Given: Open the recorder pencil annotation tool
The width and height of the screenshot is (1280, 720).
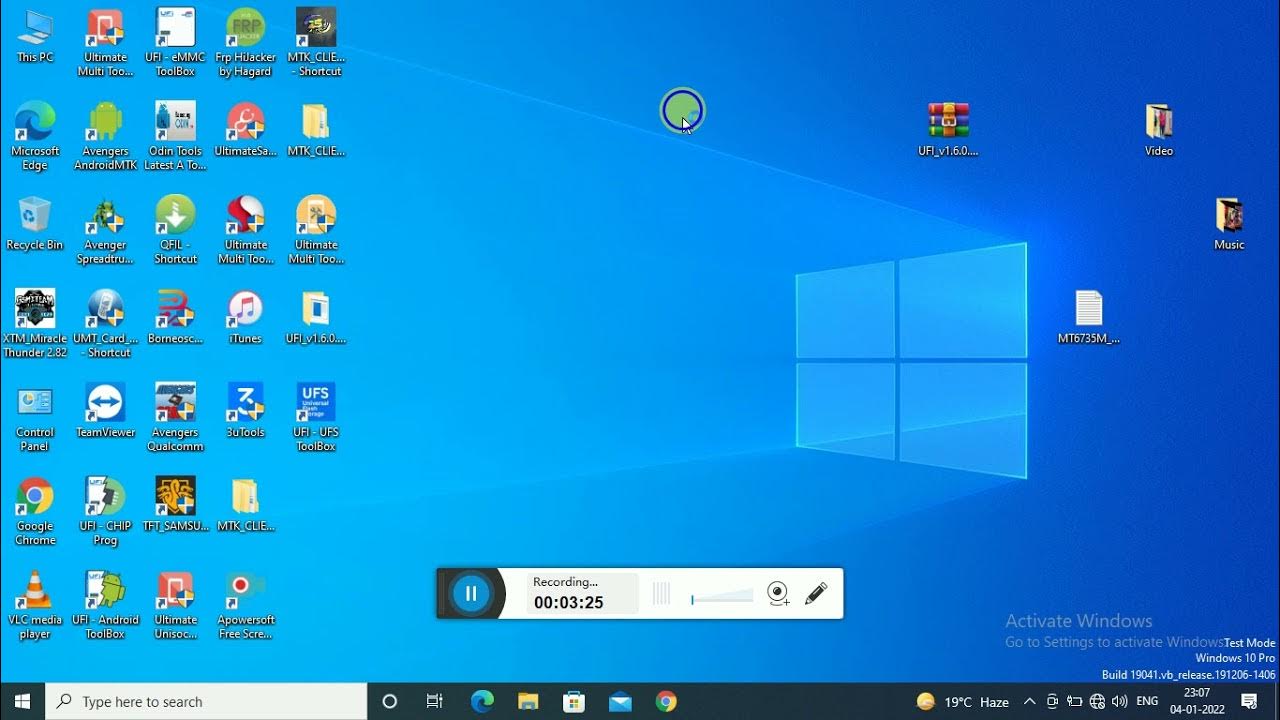Looking at the screenshot, I should coord(816,594).
